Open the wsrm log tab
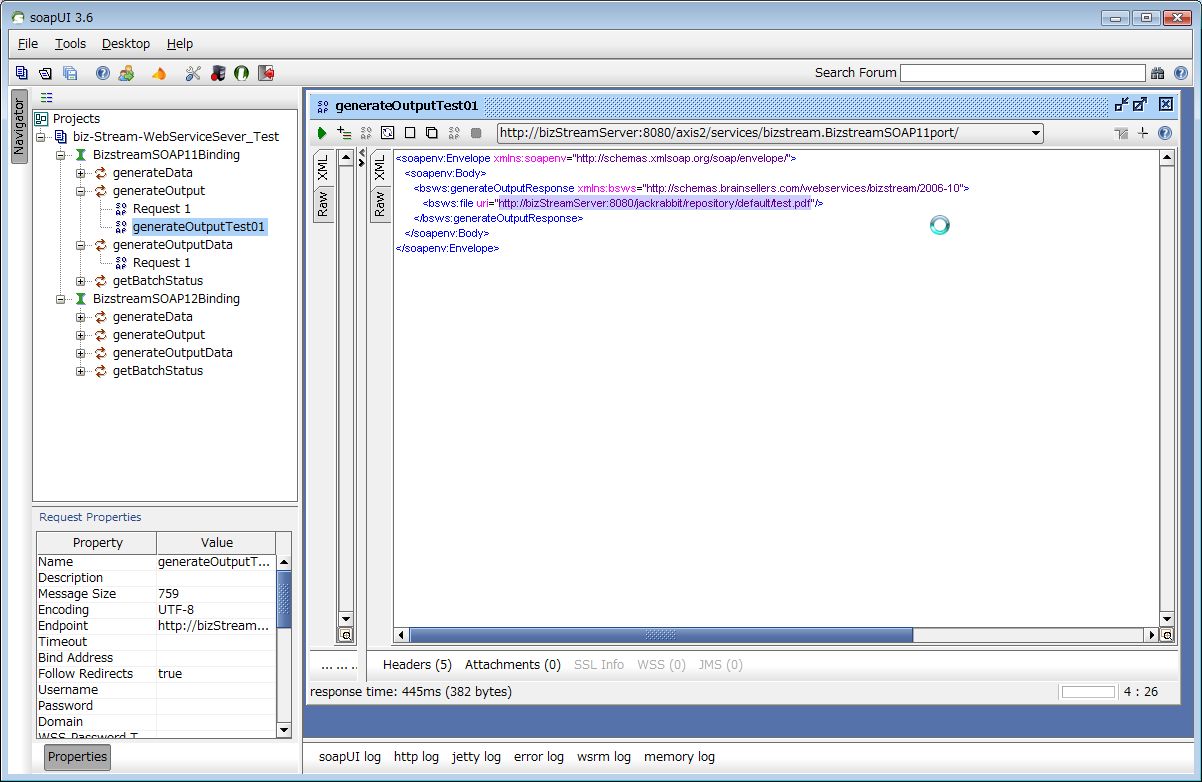This screenshot has width=1202, height=782. click(x=604, y=757)
